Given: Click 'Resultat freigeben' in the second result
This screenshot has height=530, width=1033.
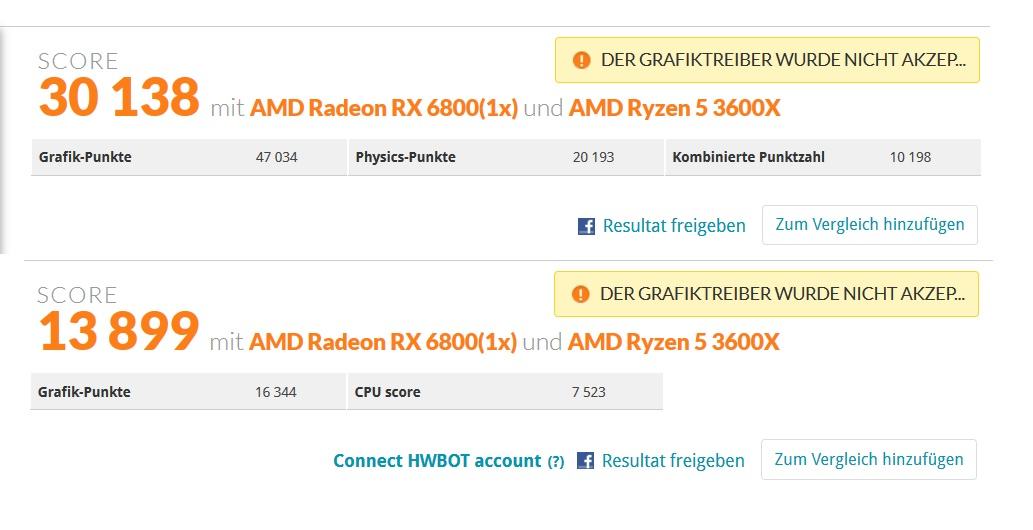Looking at the screenshot, I should (673, 461).
